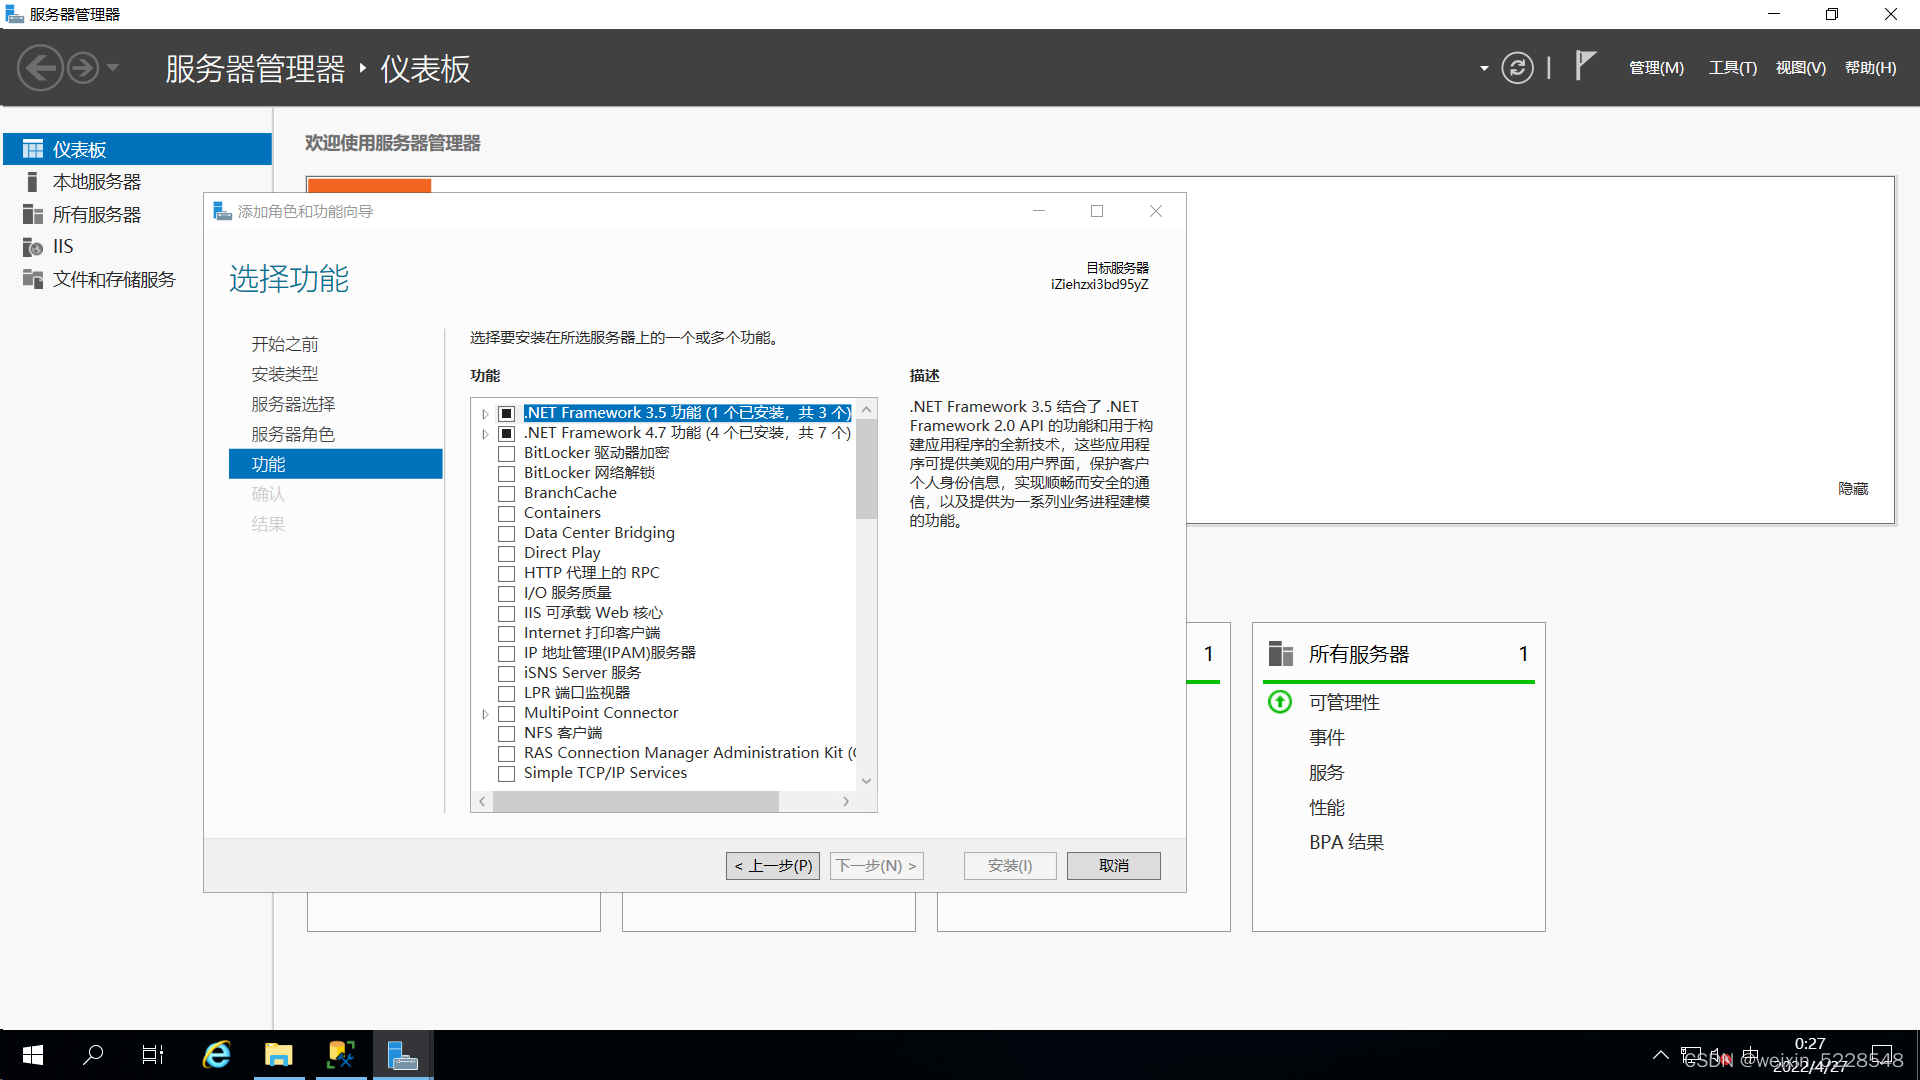Check Internet 打印客户端 checkbox
Image resolution: width=1920 pixels, height=1080 pixels.
(507, 634)
